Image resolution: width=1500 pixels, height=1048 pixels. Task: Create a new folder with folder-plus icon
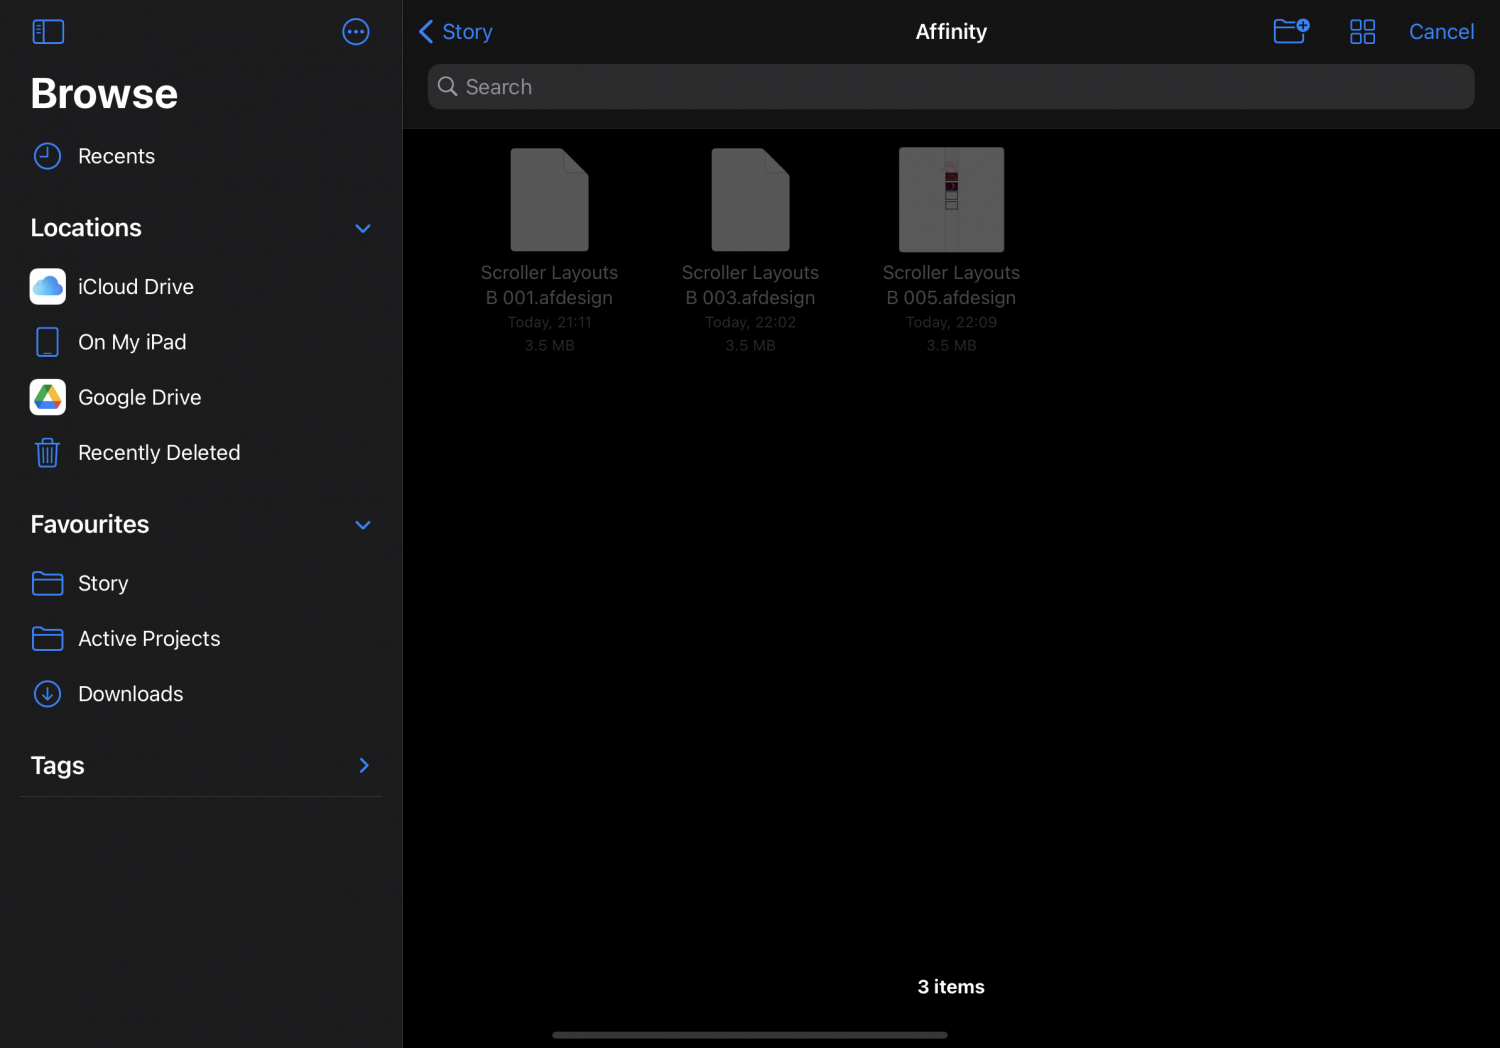pyautogui.click(x=1290, y=32)
